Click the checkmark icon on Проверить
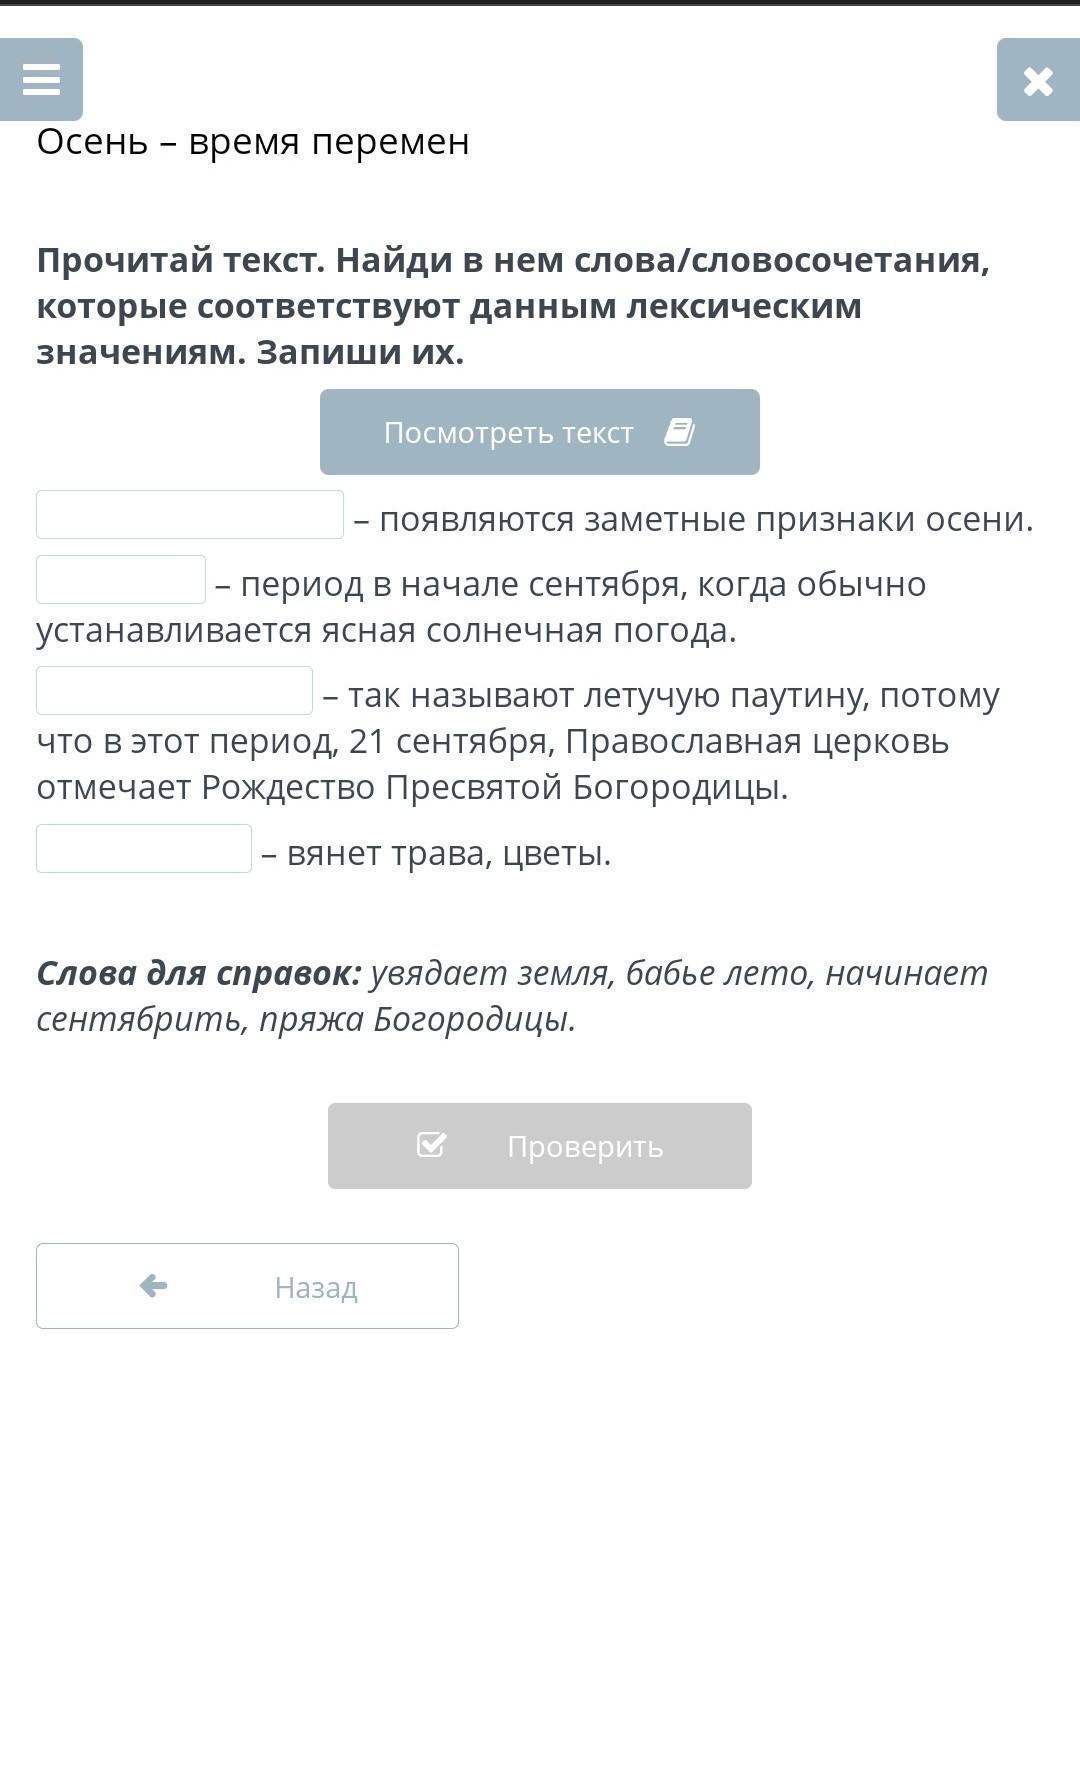Viewport: 1080px width, 1773px height. [x=431, y=1145]
